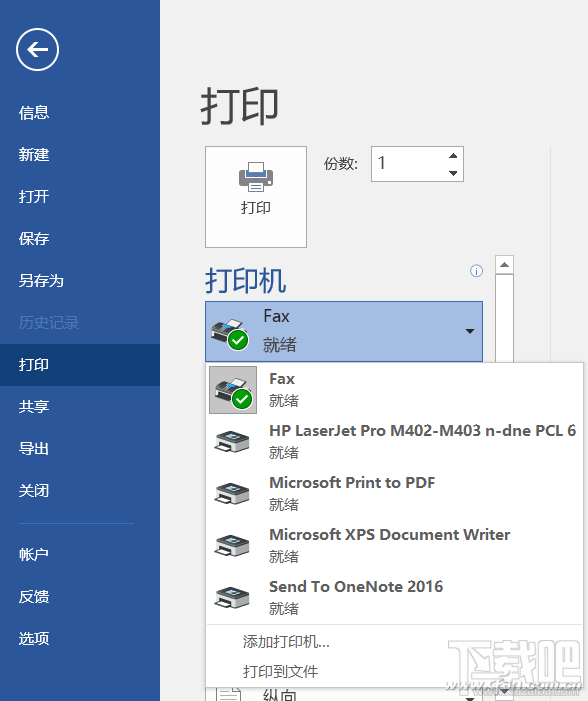Decrease copies with the down spinner arrow
The width and height of the screenshot is (588, 701).
(453, 173)
